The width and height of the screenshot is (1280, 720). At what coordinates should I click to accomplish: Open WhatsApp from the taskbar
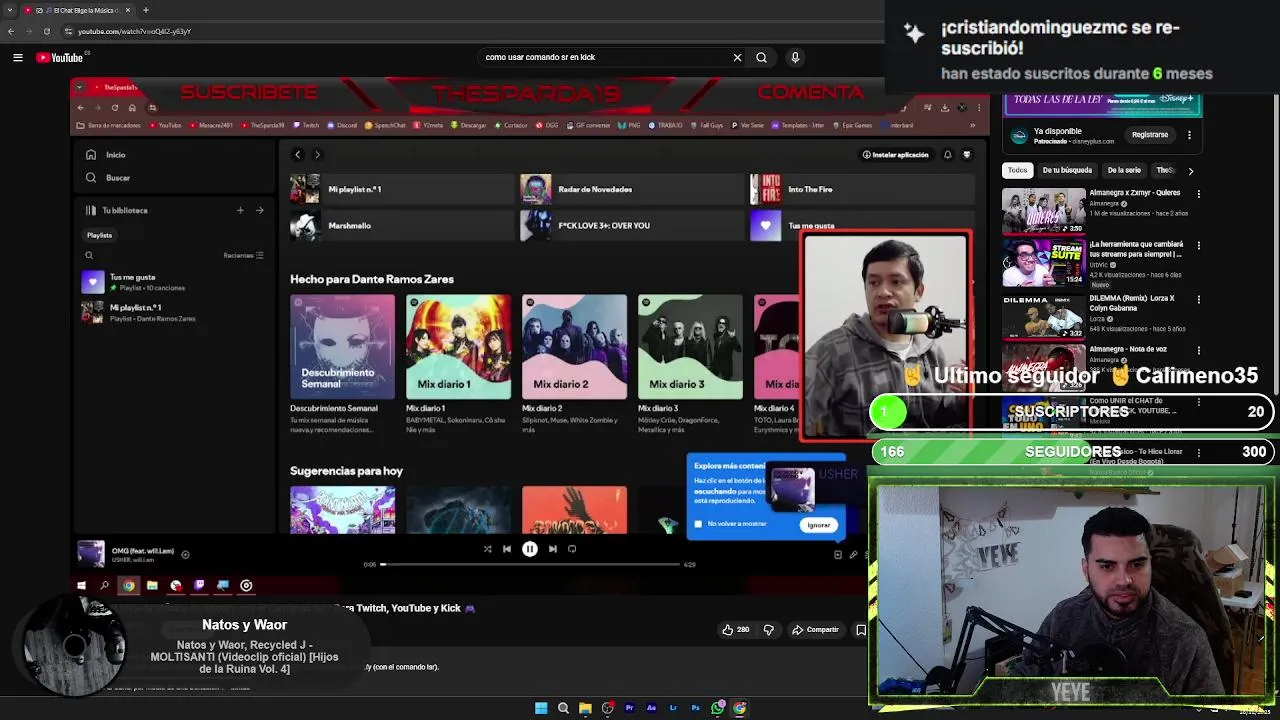[717, 708]
